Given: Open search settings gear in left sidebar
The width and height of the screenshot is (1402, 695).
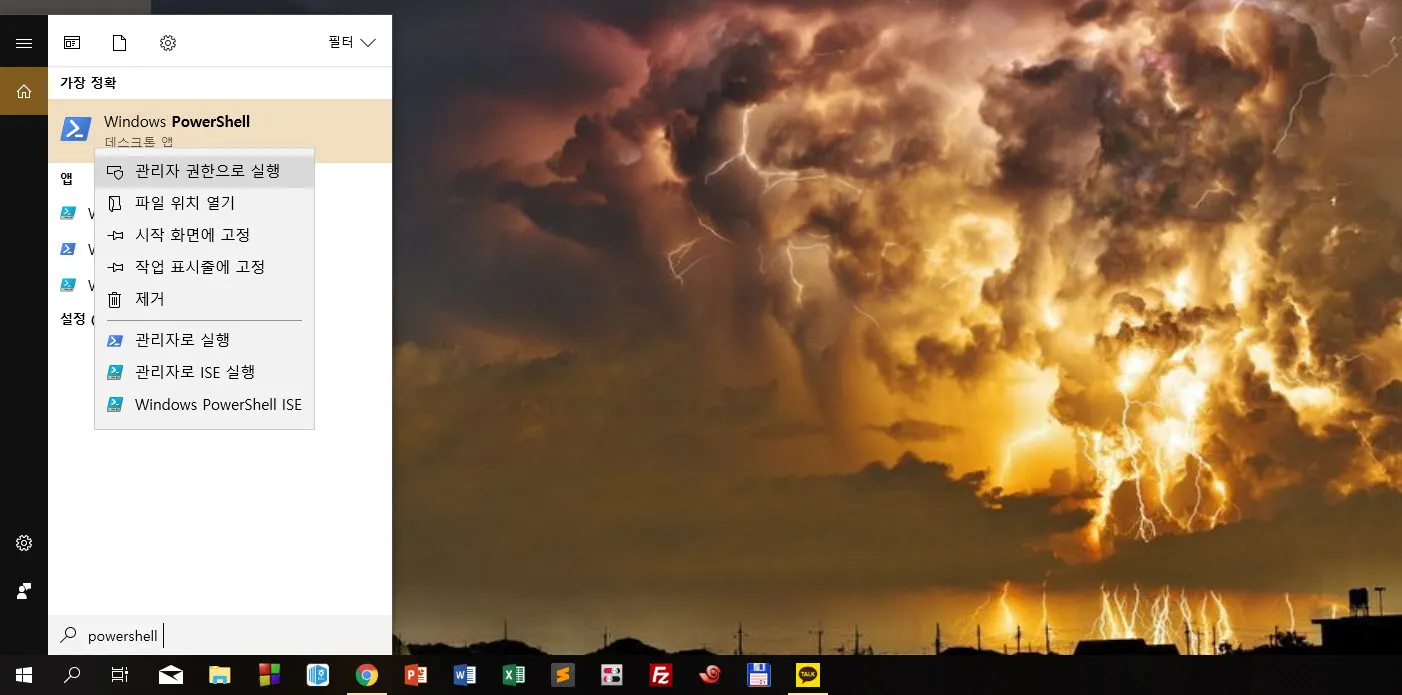Looking at the screenshot, I should [x=24, y=543].
